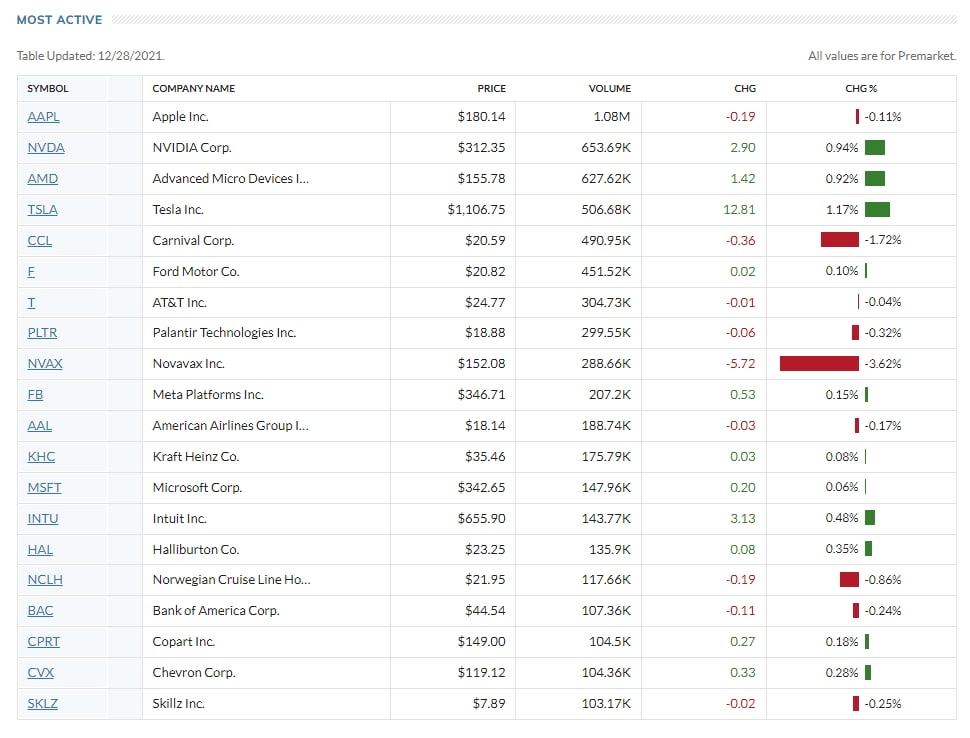The width and height of the screenshot is (970, 738).
Task: Click the TSLA ticker link
Action: point(42,209)
